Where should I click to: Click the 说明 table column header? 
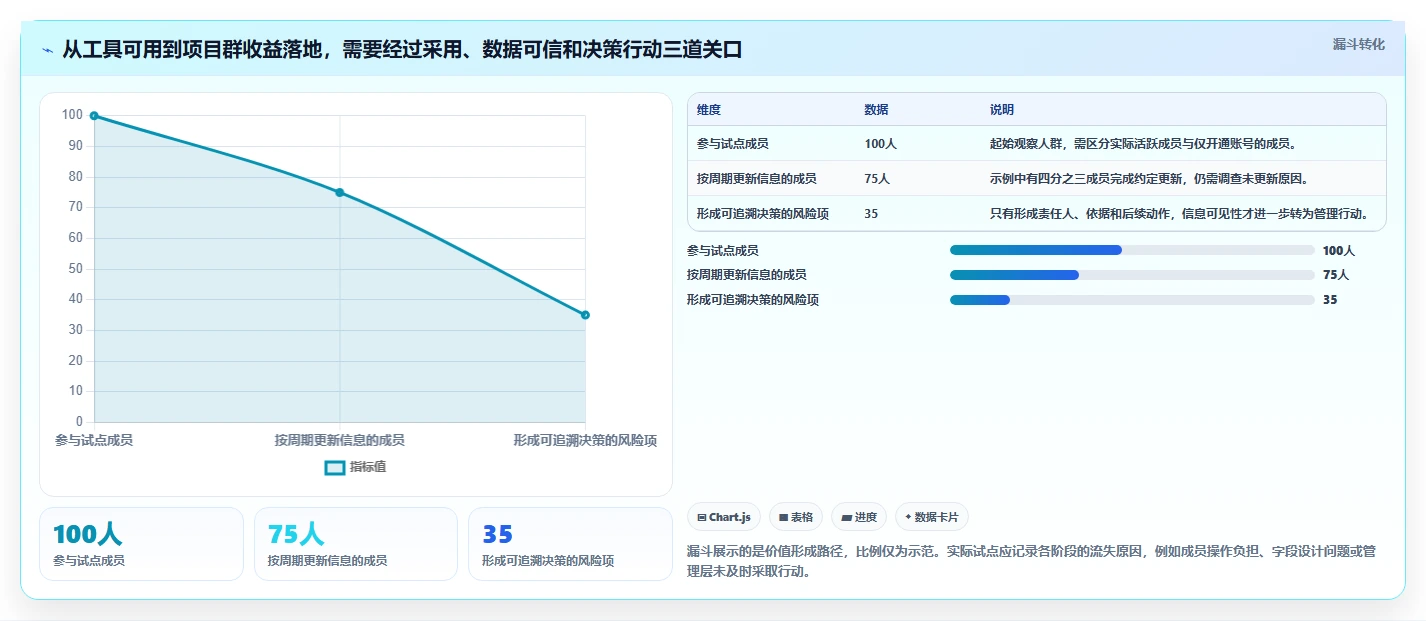pos(1002,110)
